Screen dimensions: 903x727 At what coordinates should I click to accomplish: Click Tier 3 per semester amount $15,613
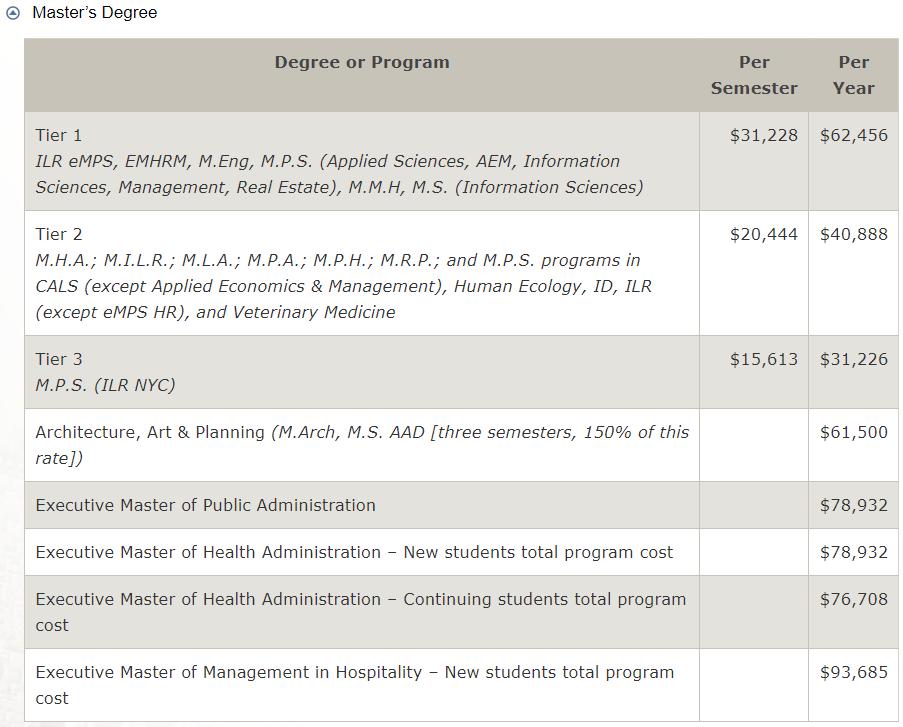click(x=764, y=359)
